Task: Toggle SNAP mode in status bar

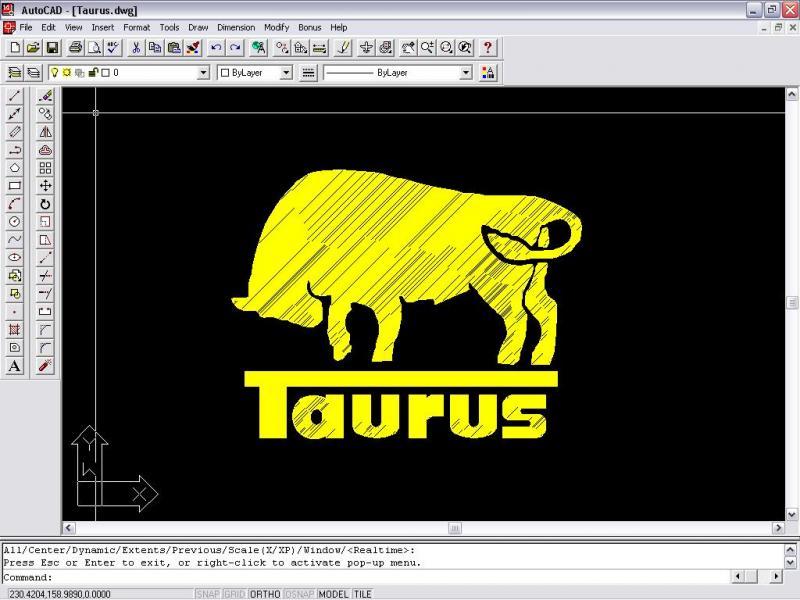Action: point(208,594)
